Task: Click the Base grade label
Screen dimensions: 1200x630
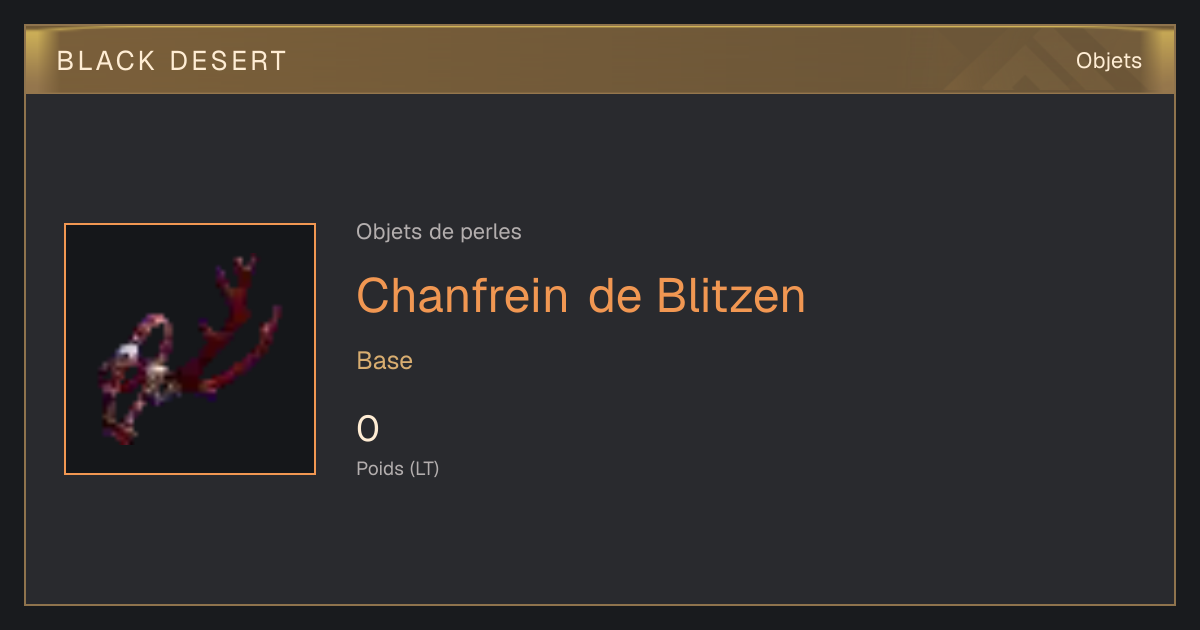Action: 385,361
